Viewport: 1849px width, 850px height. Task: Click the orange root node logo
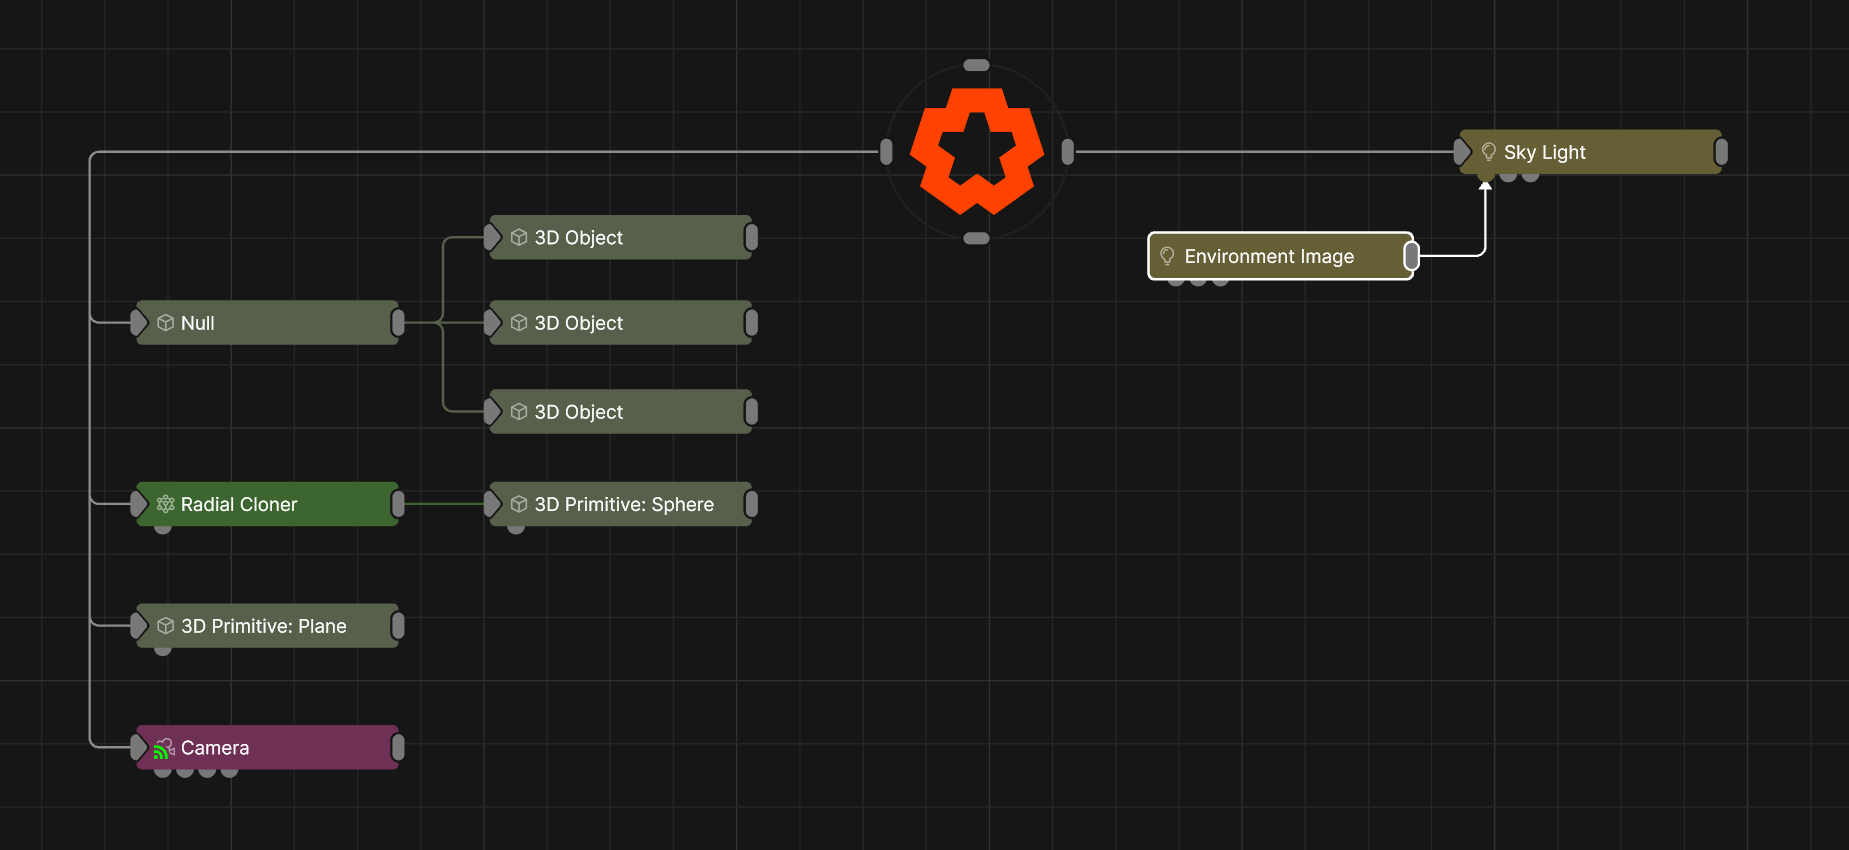click(x=976, y=151)
